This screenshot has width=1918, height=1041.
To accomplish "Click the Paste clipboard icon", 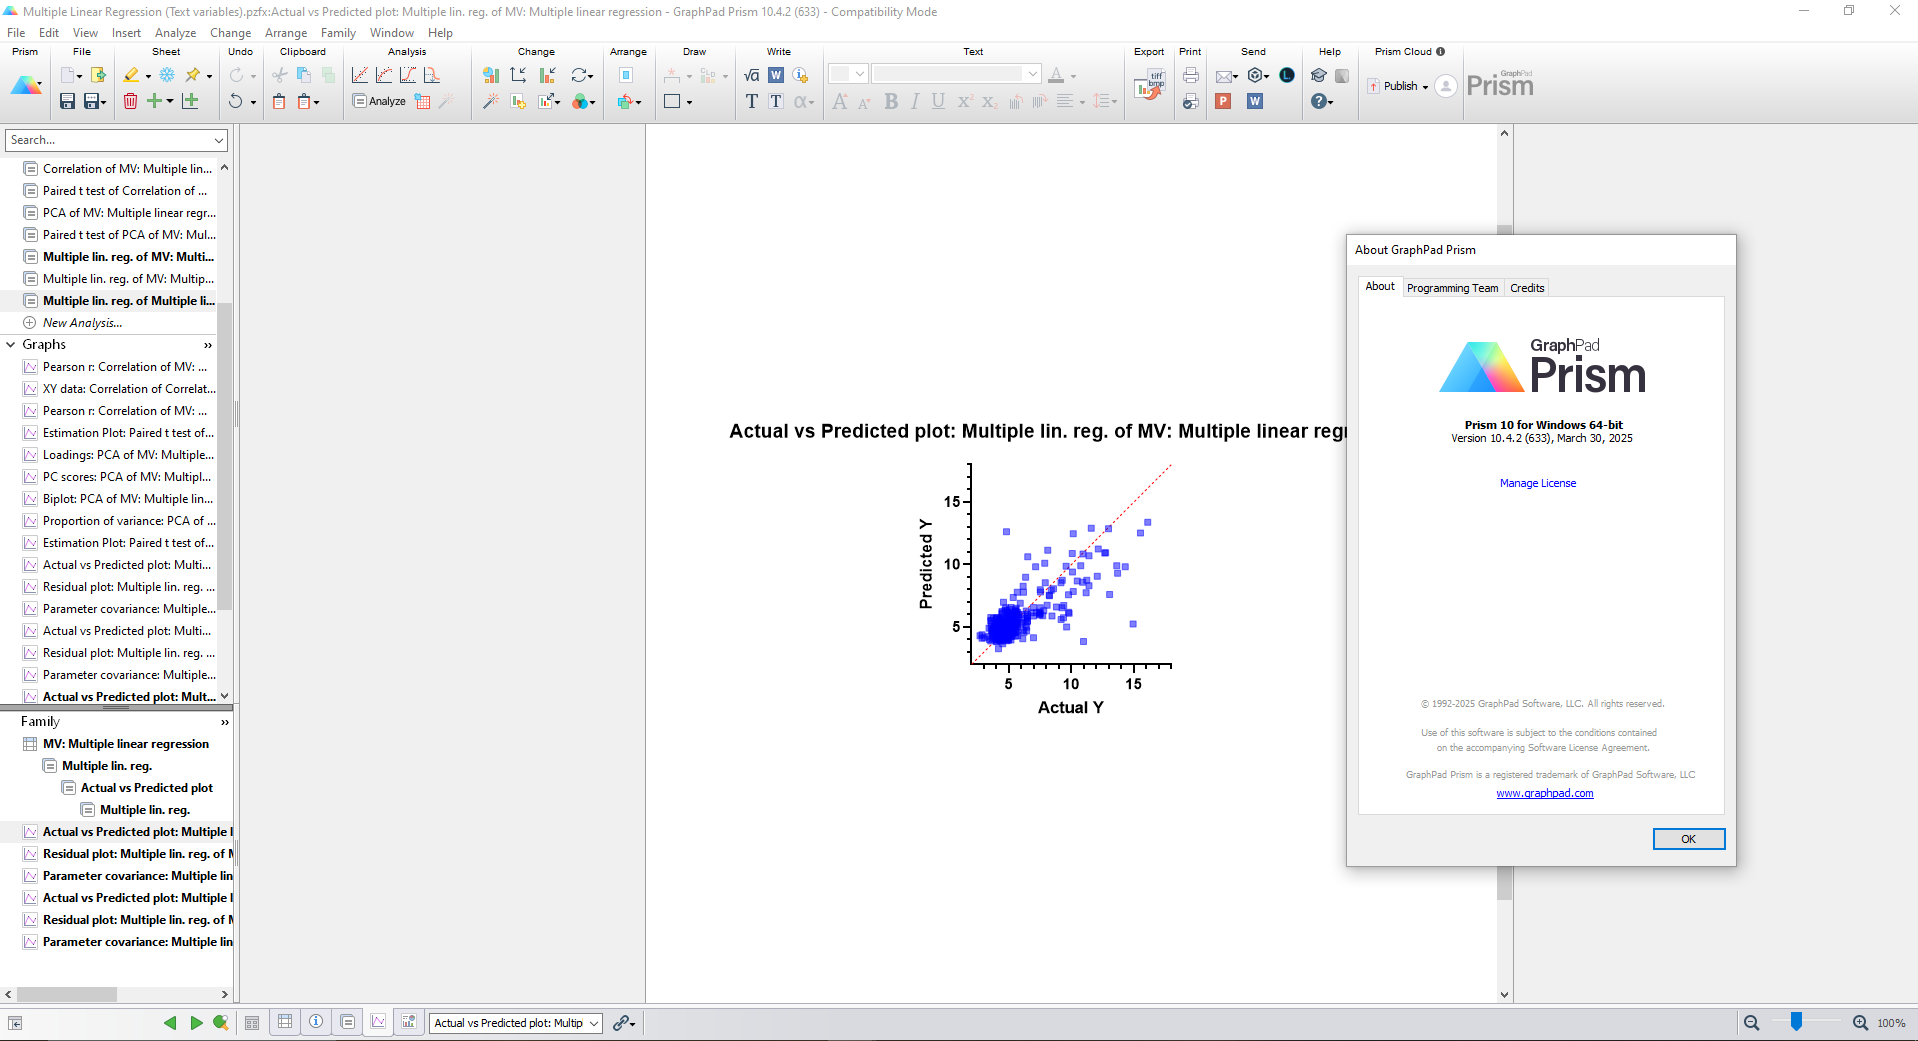I will 280,101.
